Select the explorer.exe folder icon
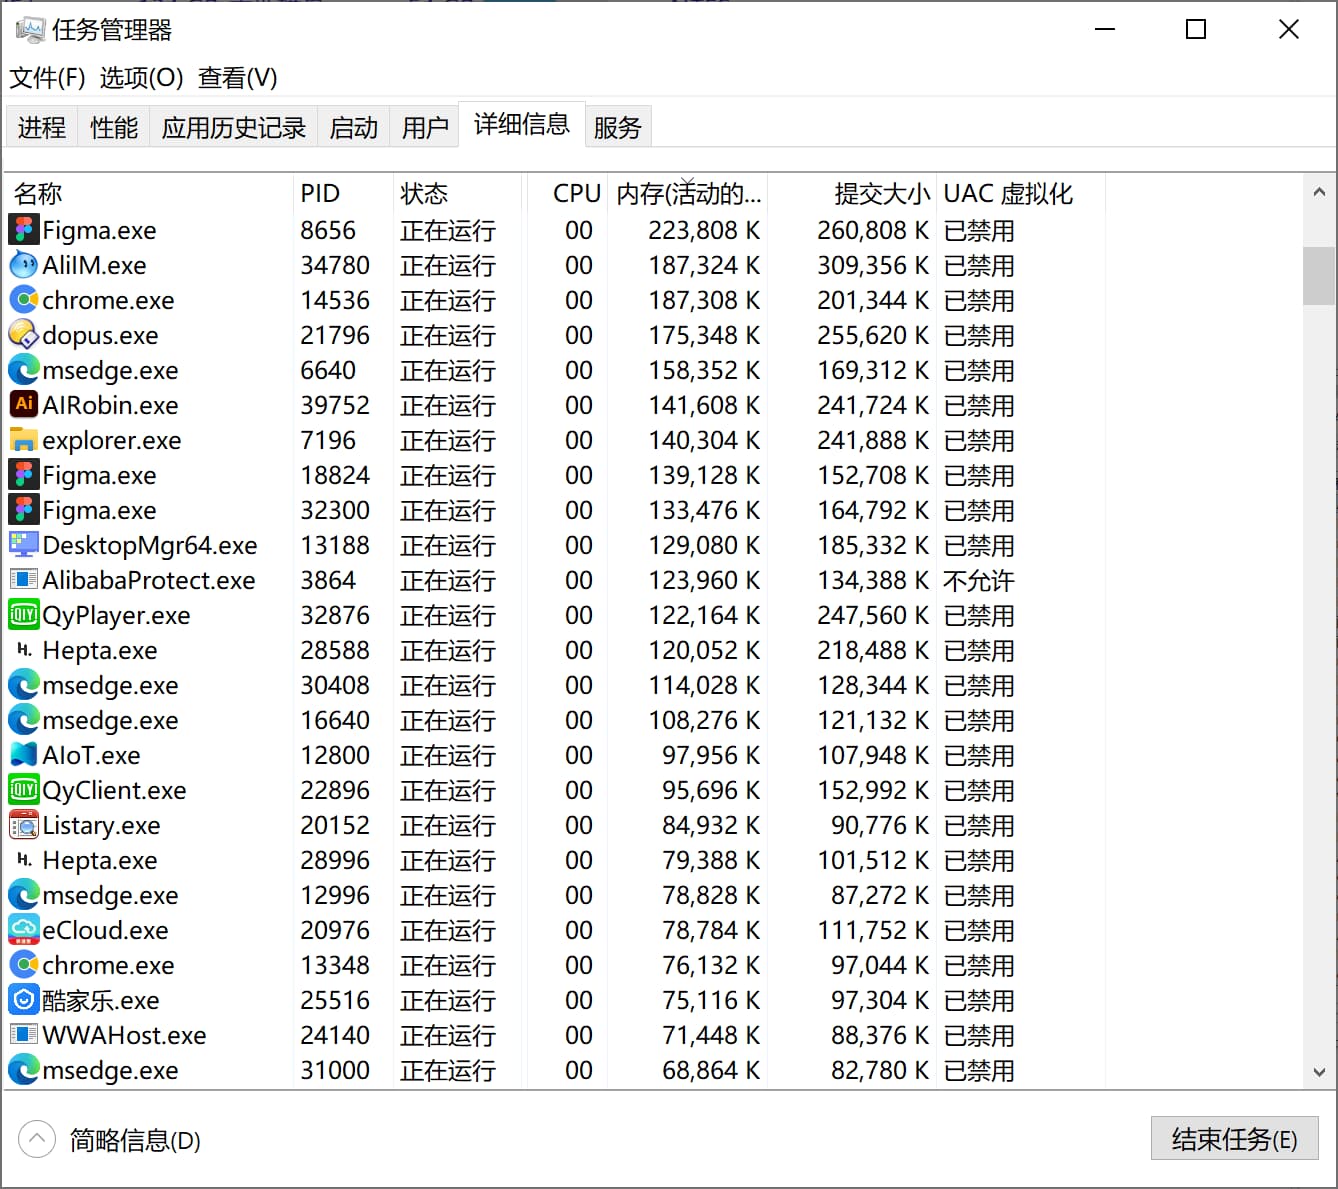Image resolution: width=1338 pixels, height=1189 pixels. click(23, 440)
